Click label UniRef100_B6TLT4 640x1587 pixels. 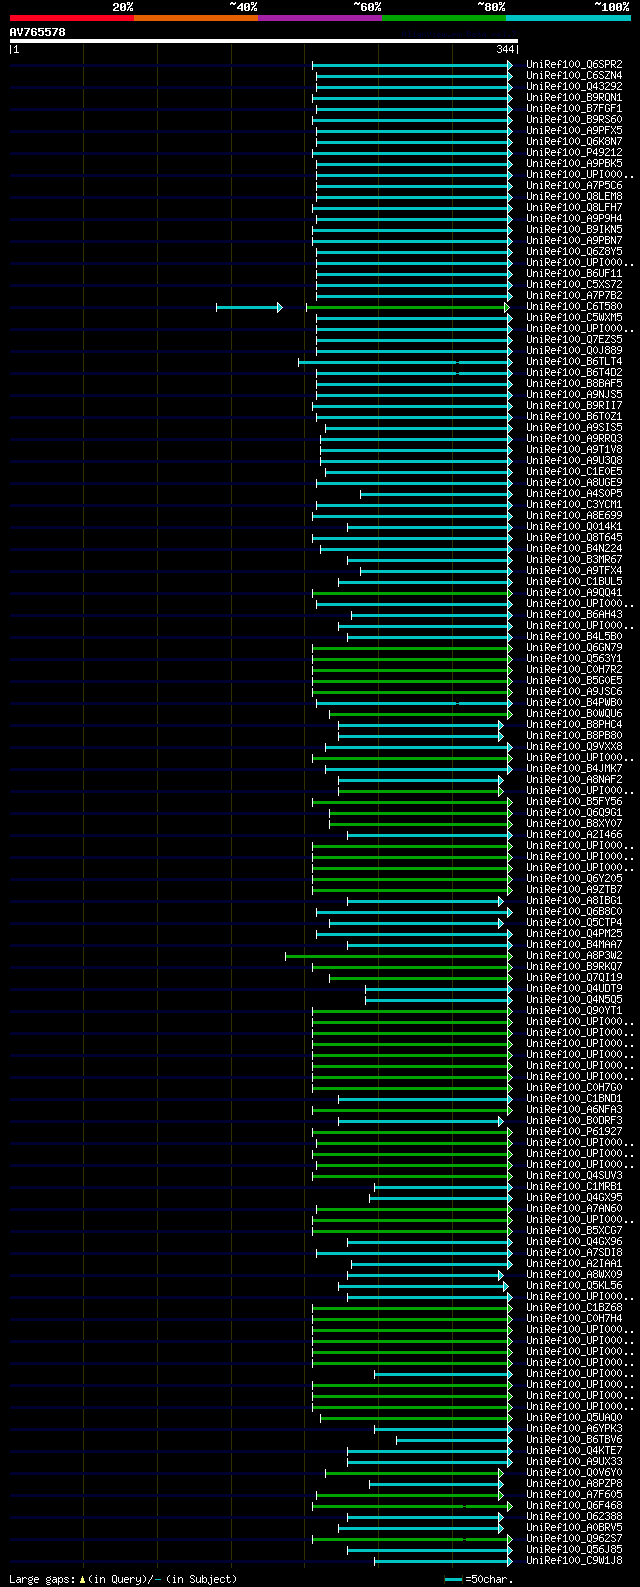574,361
